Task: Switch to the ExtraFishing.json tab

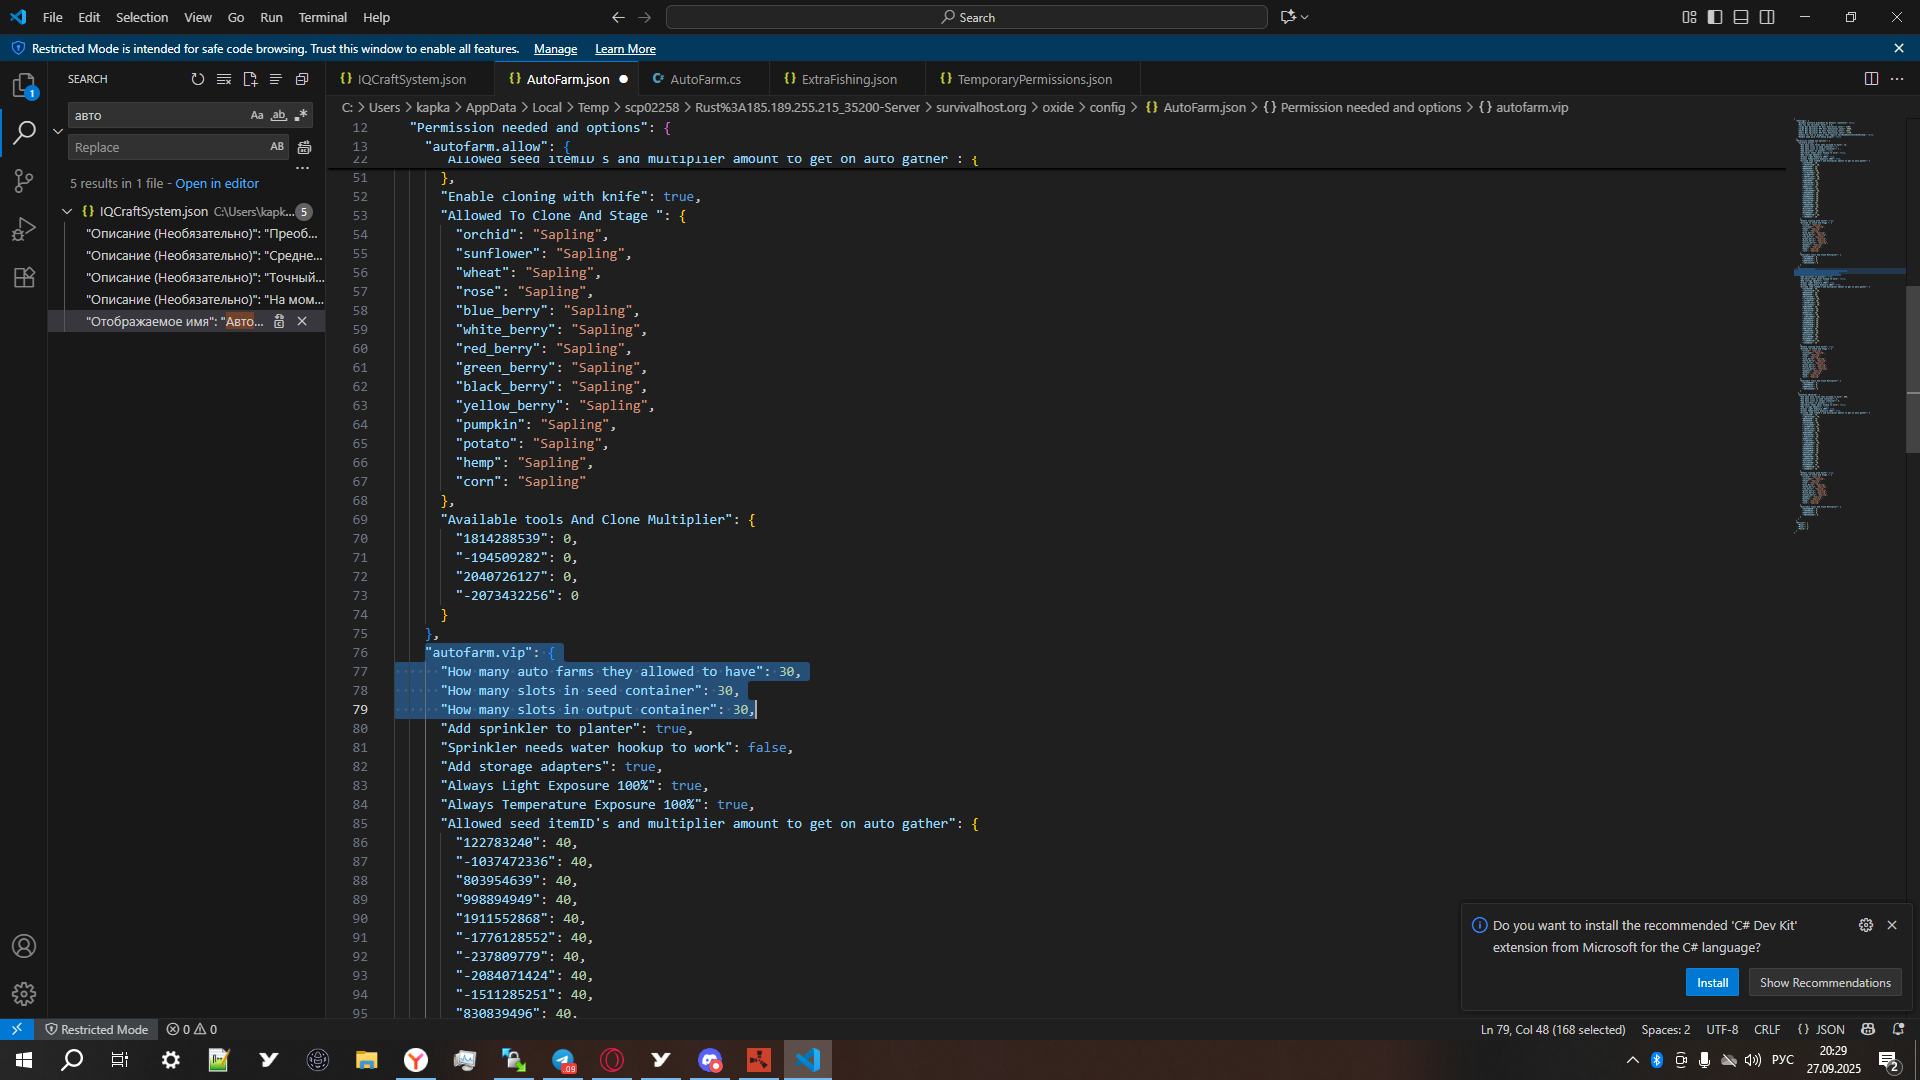Action: pos(848,79)
